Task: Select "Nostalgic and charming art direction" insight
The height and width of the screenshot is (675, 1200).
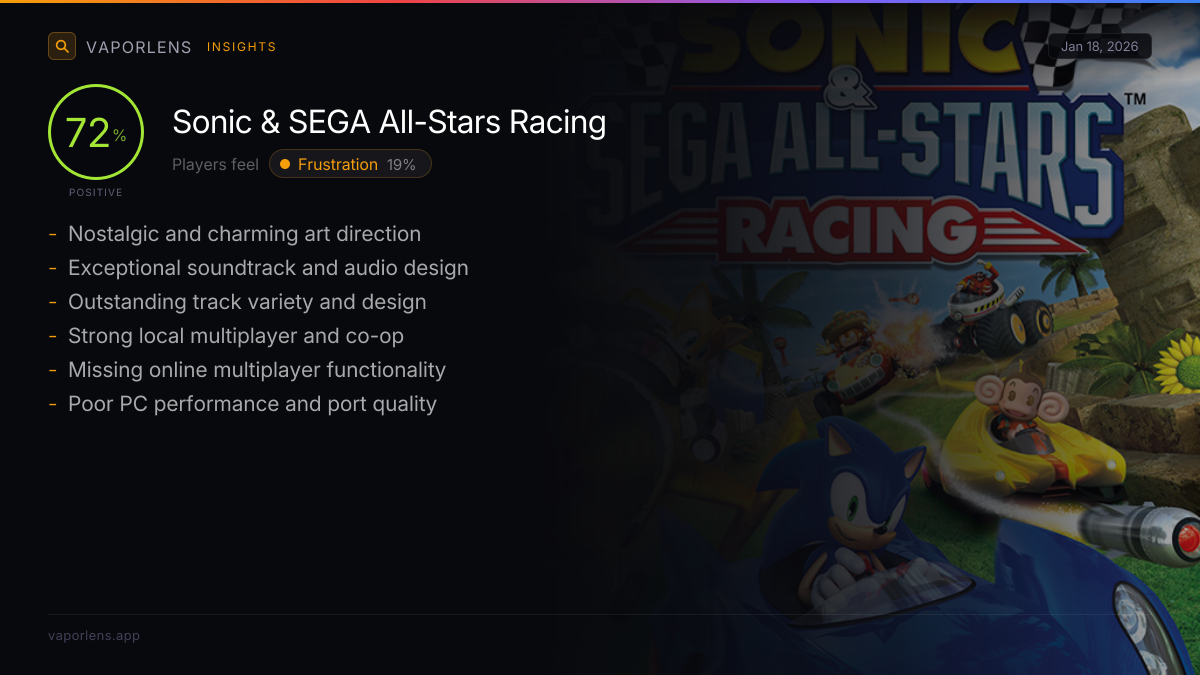Action: coord(244,234)
